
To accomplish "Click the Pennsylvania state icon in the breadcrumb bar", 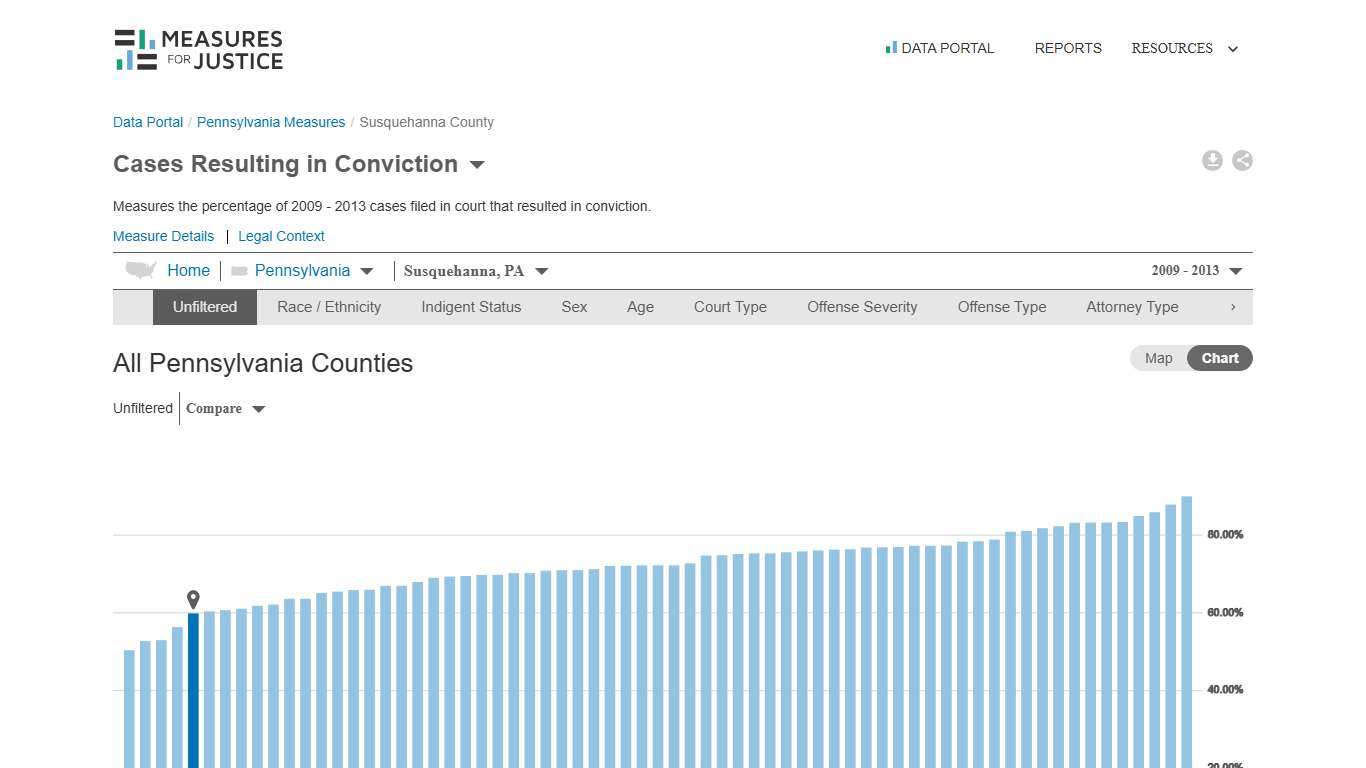I will 238,270.
